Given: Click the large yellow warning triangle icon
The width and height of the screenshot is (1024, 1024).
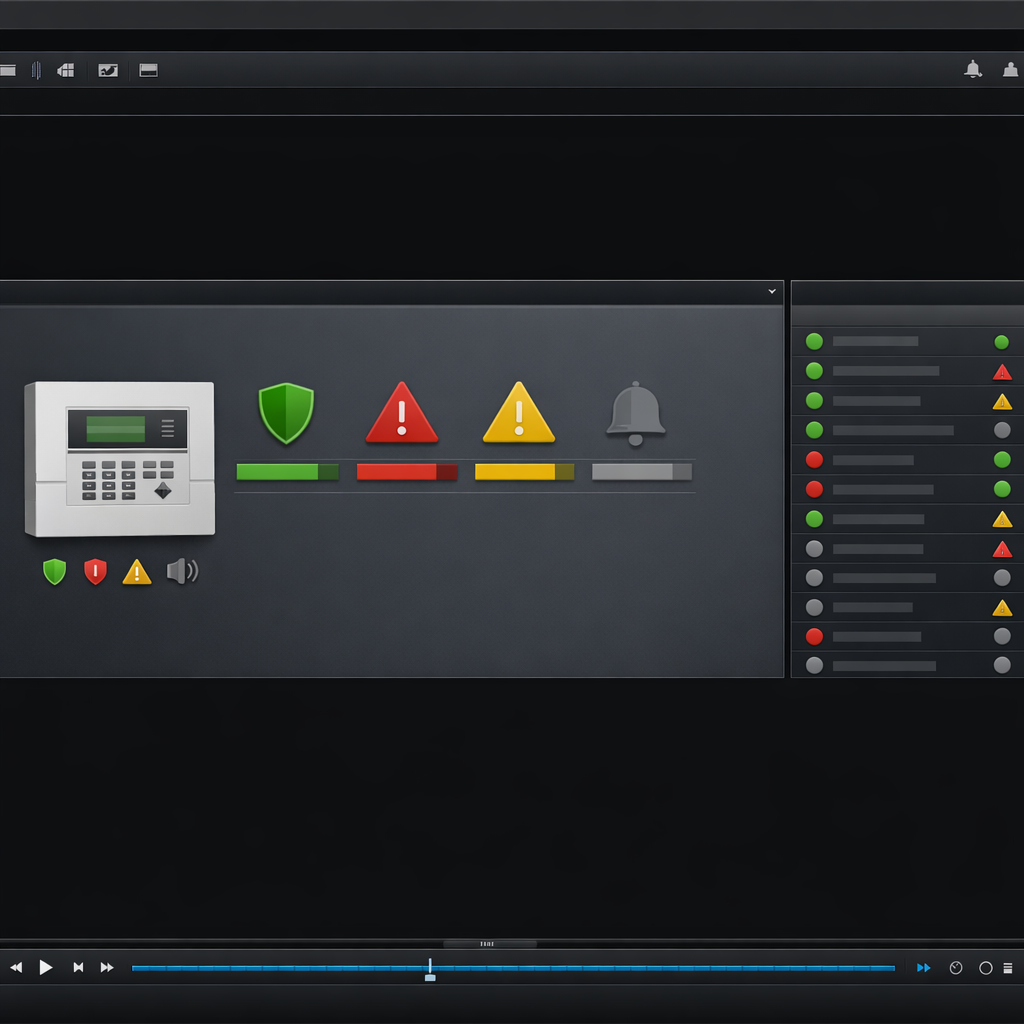Looking at the screenshot, I should coord(519,413).
